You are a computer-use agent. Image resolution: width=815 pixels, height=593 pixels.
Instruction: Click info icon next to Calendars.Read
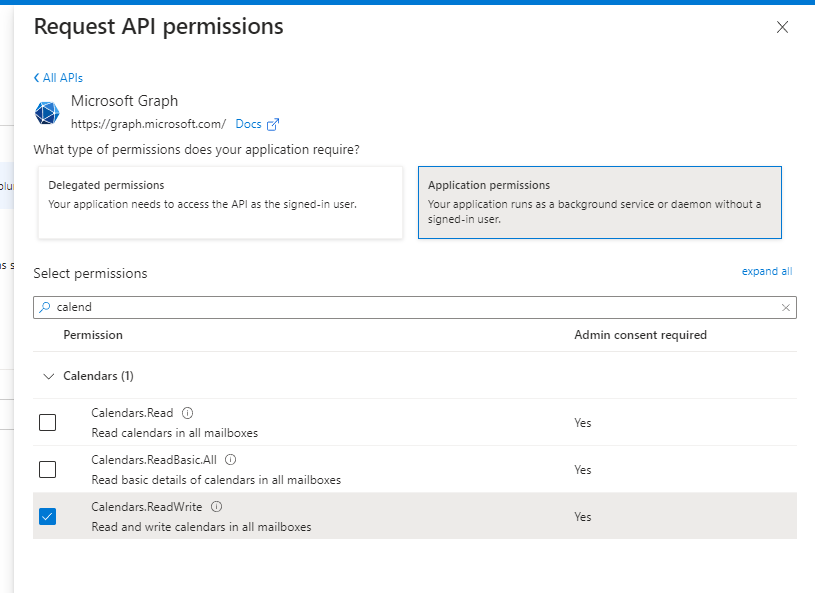pos(187,413)
